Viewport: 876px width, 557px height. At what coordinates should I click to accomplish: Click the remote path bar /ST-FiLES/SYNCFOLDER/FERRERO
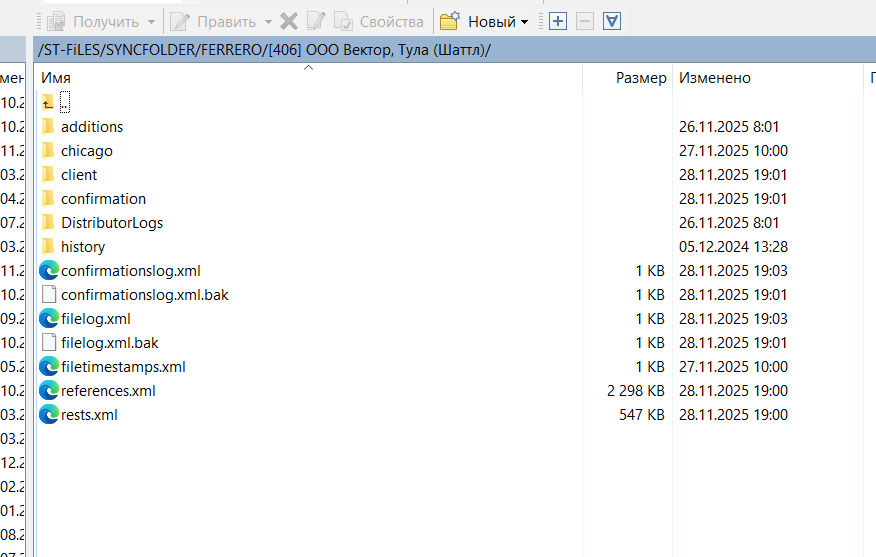click(x=454, y=50)
